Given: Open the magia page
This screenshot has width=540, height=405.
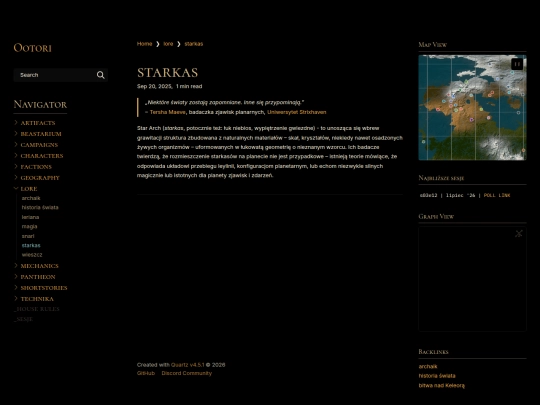Looking at the screenshot, I should (29, 227).
